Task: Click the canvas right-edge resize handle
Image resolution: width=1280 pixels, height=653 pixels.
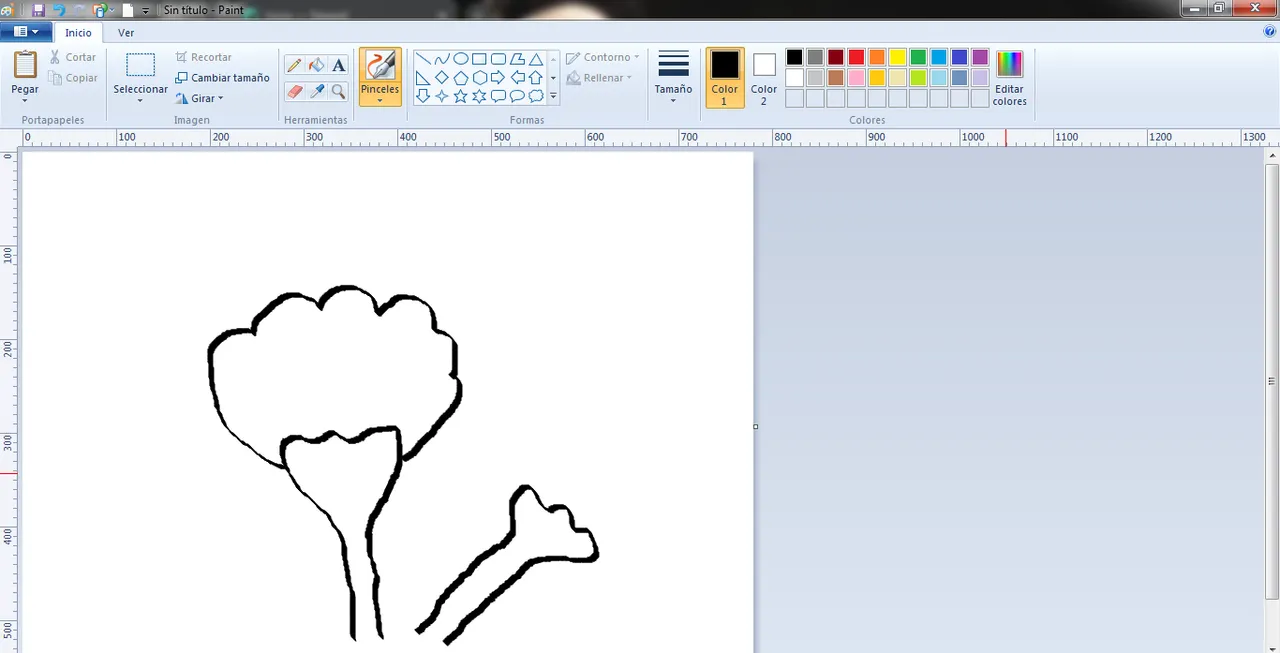Action: click(x=755, y=427)
